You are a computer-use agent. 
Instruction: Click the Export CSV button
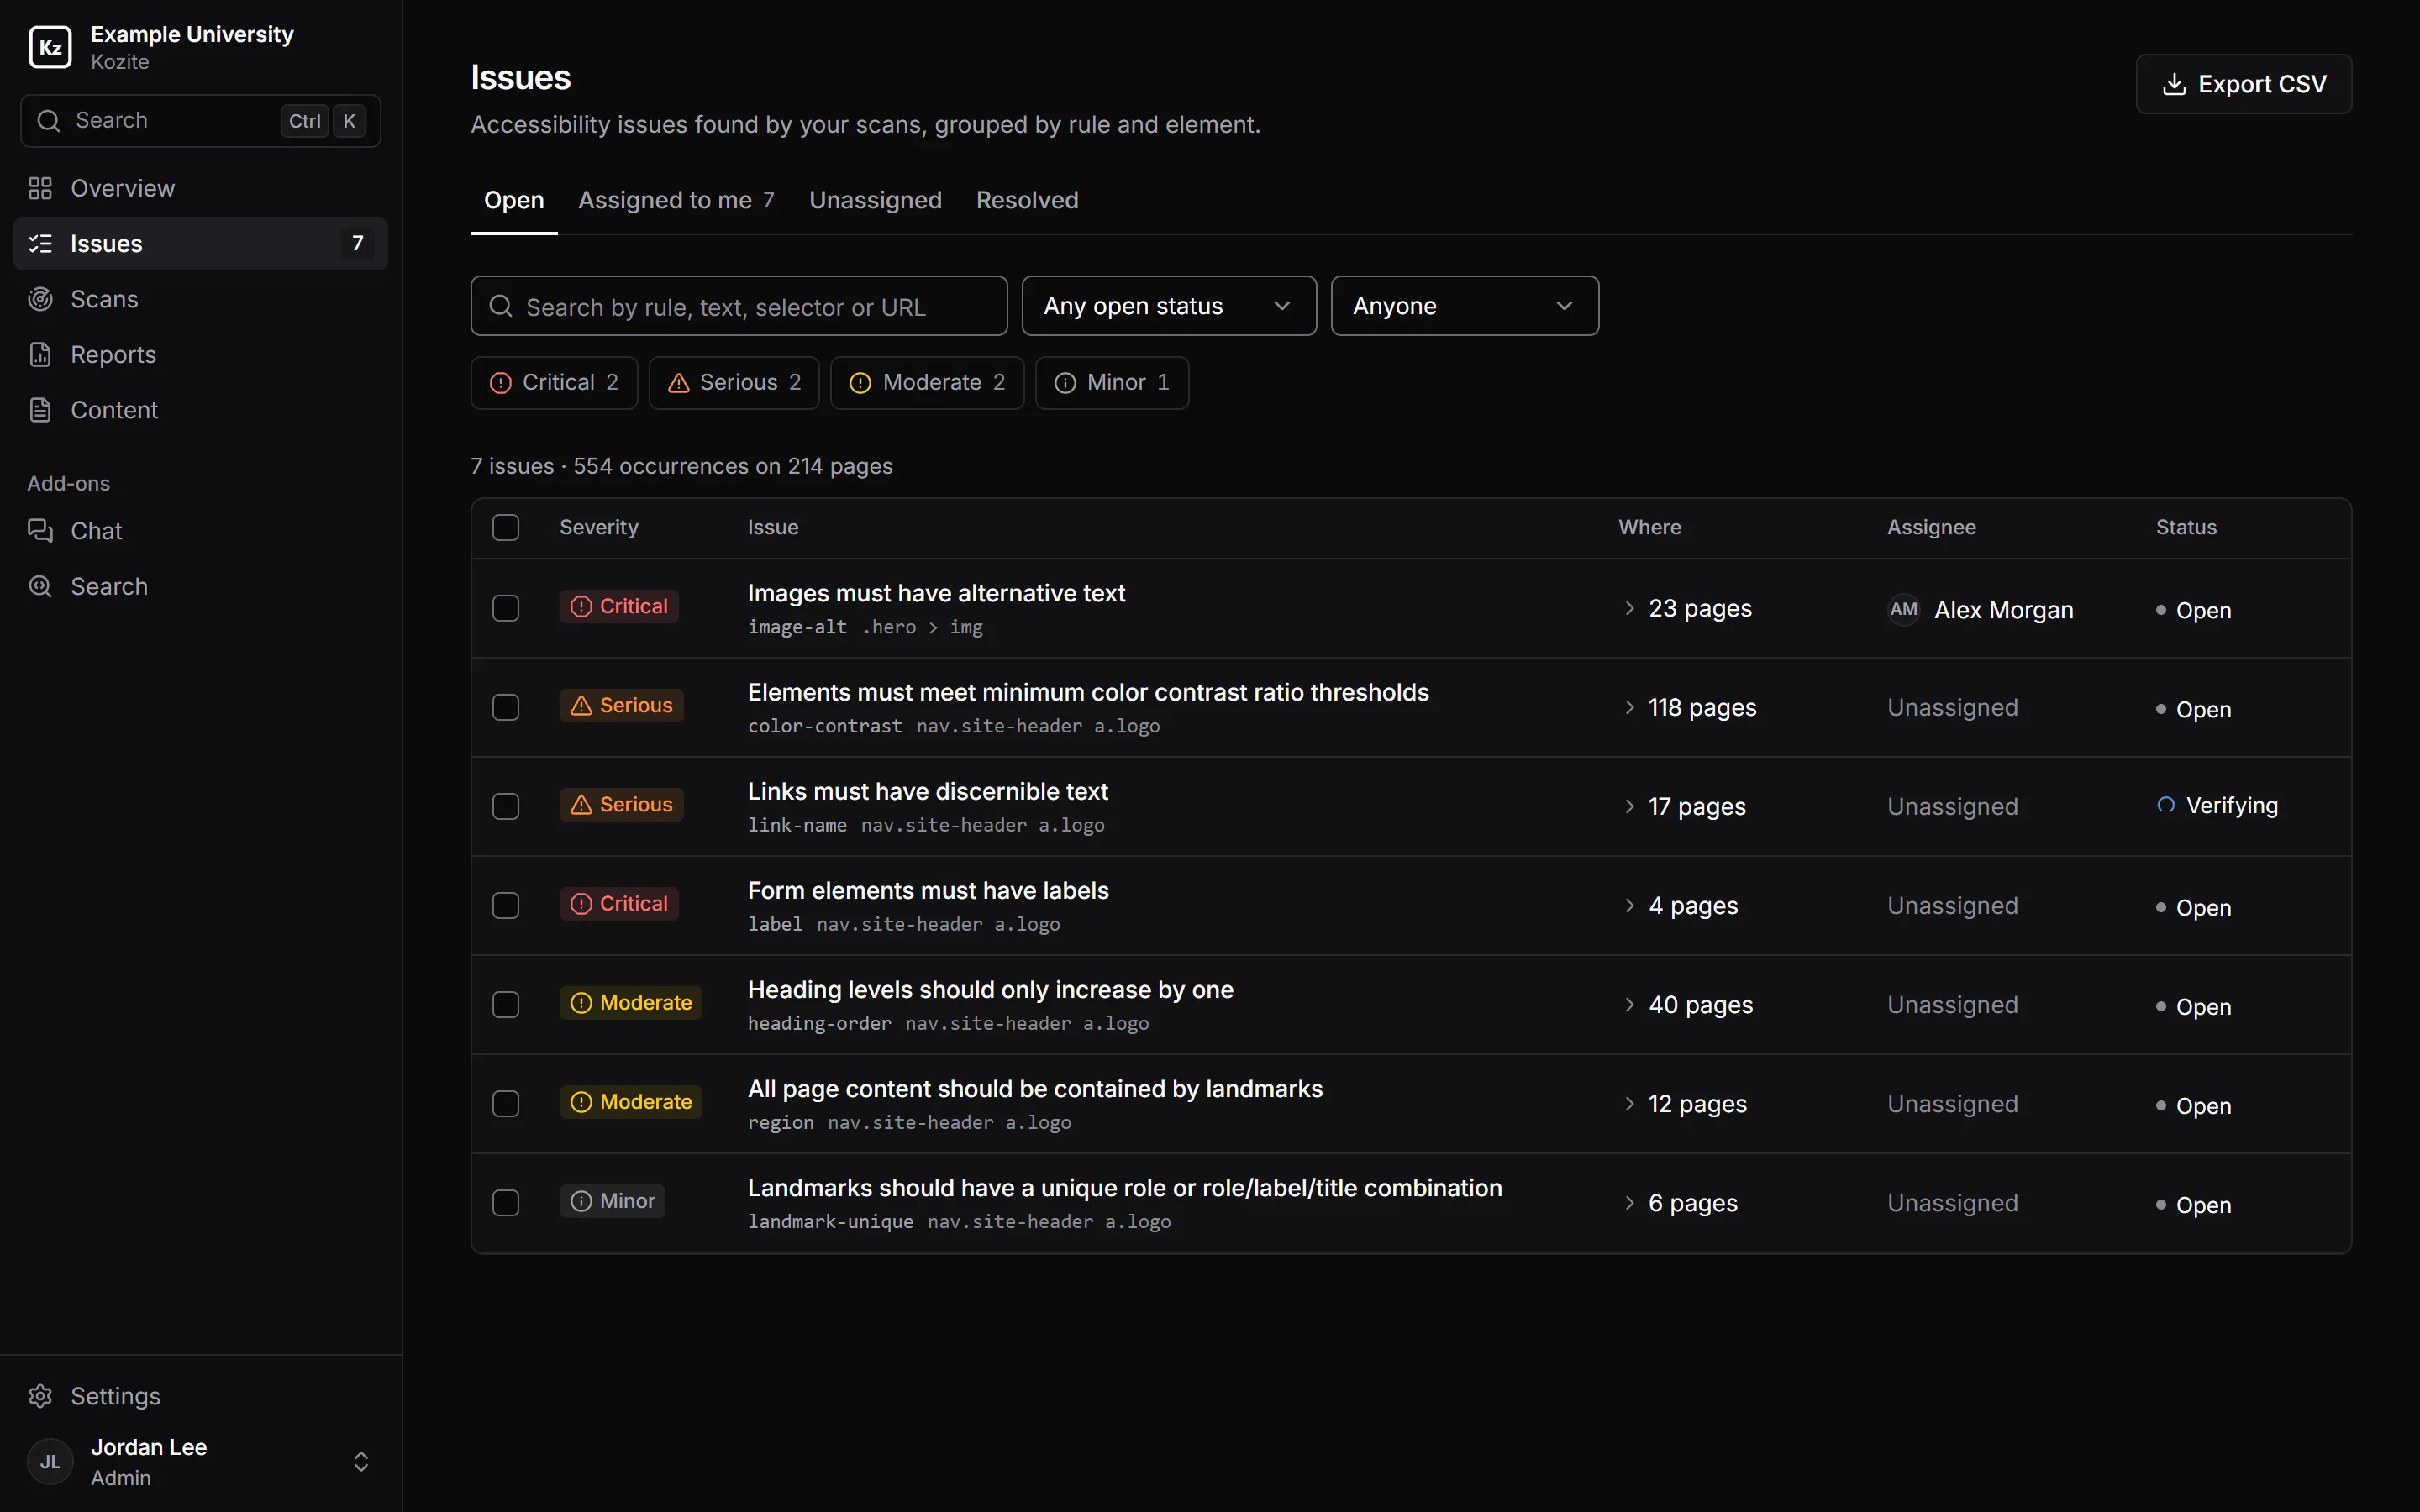pyautogui.click(x=2243, y=84)
